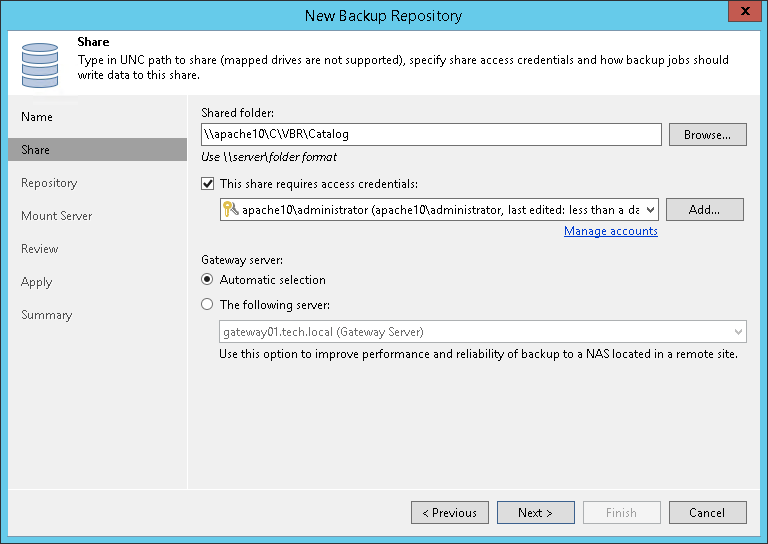Open the Manage accounts link

610,231
